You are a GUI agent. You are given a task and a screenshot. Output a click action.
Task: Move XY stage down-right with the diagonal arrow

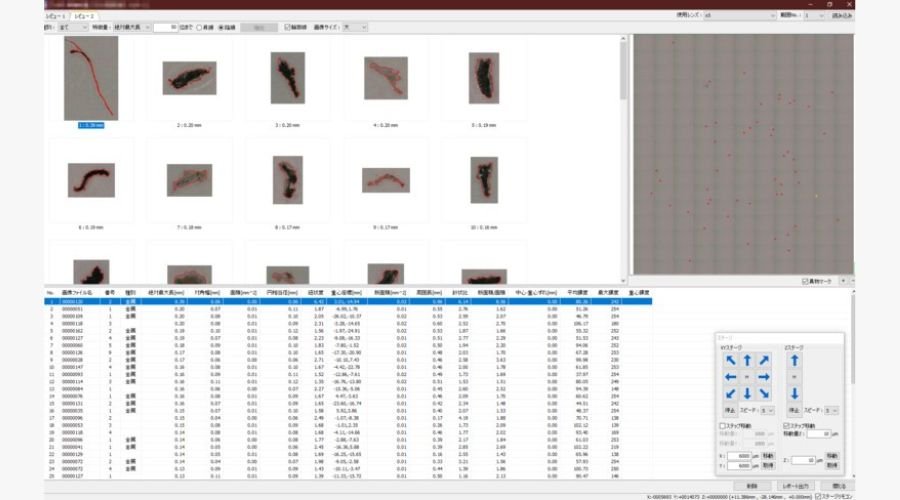tap(764, 394)
